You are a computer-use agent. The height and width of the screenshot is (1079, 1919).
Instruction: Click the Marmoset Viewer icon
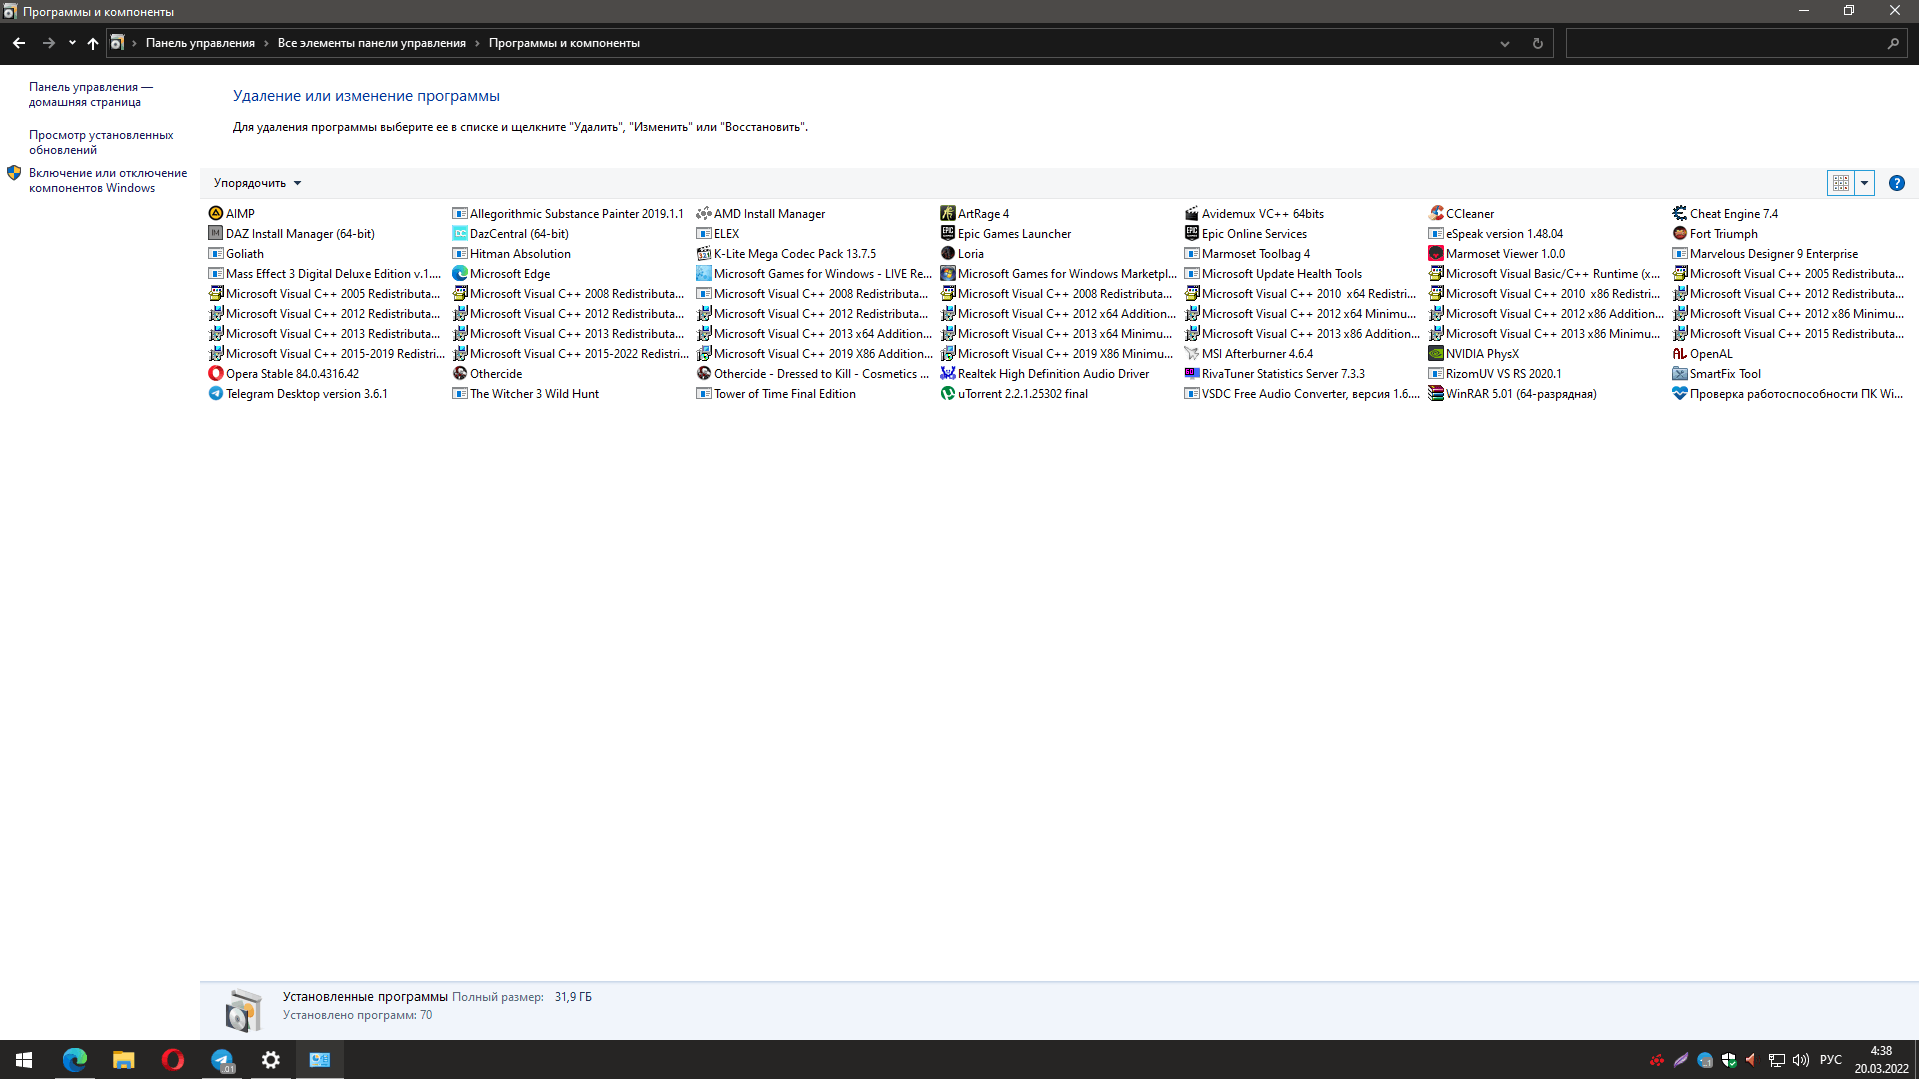click(x=1435, y=253)
